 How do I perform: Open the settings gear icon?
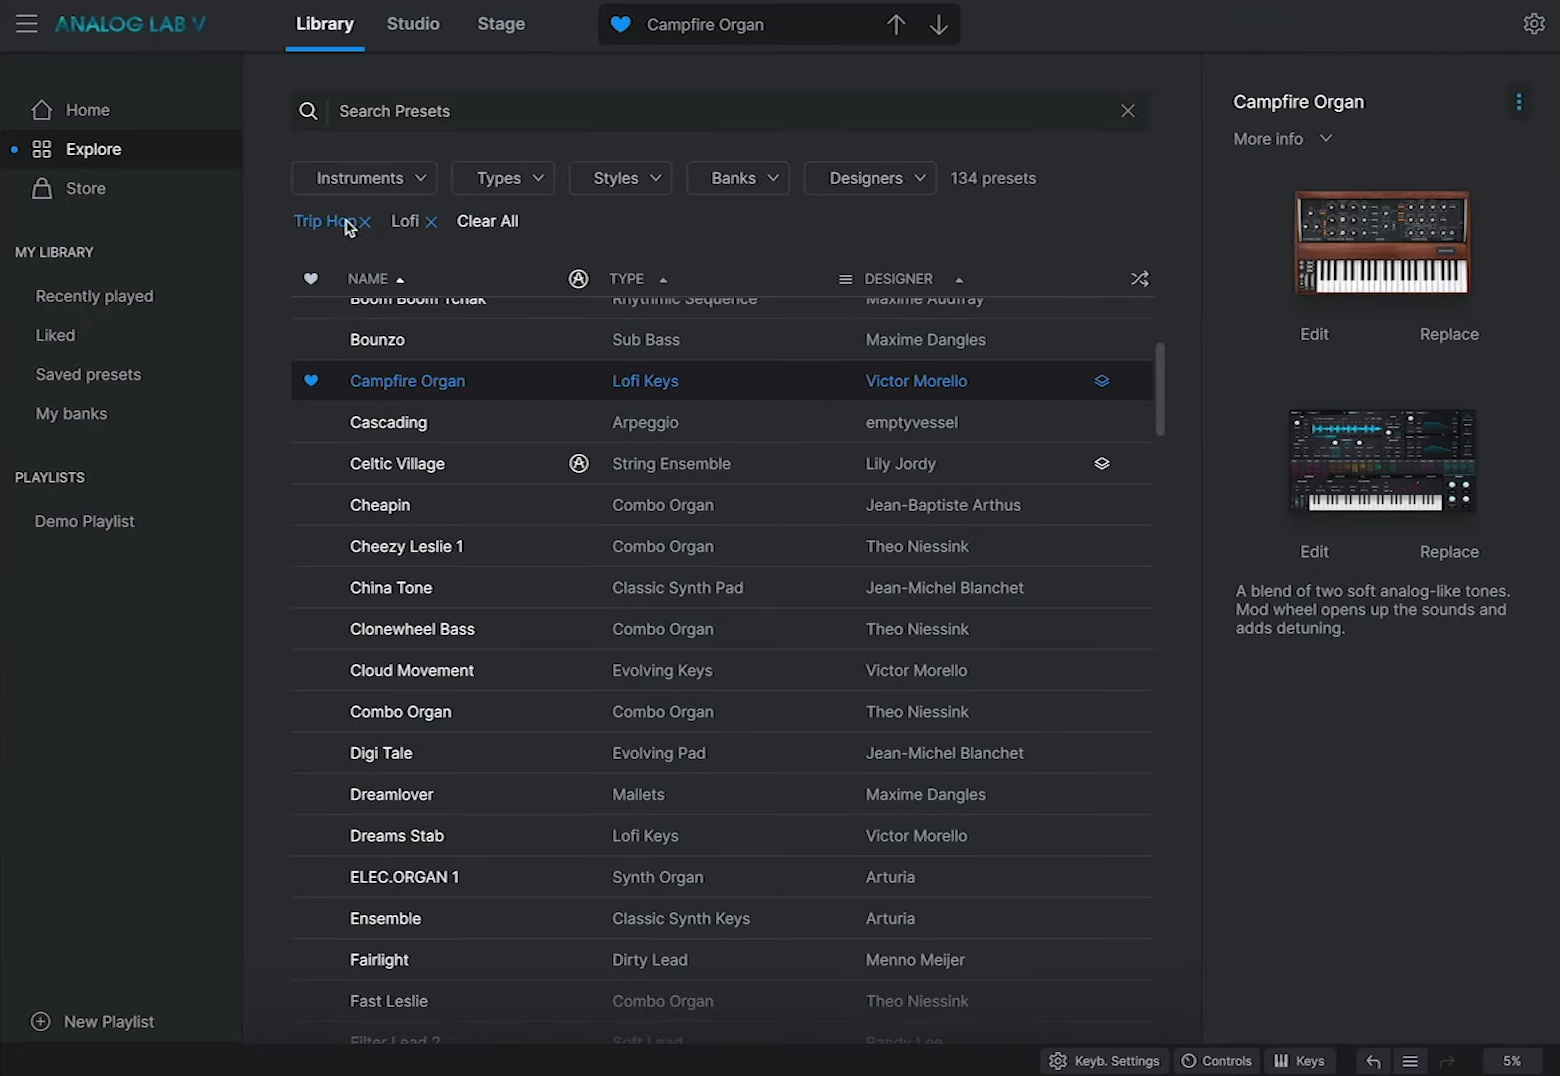pyautogui.click(x=1534, y=24)
